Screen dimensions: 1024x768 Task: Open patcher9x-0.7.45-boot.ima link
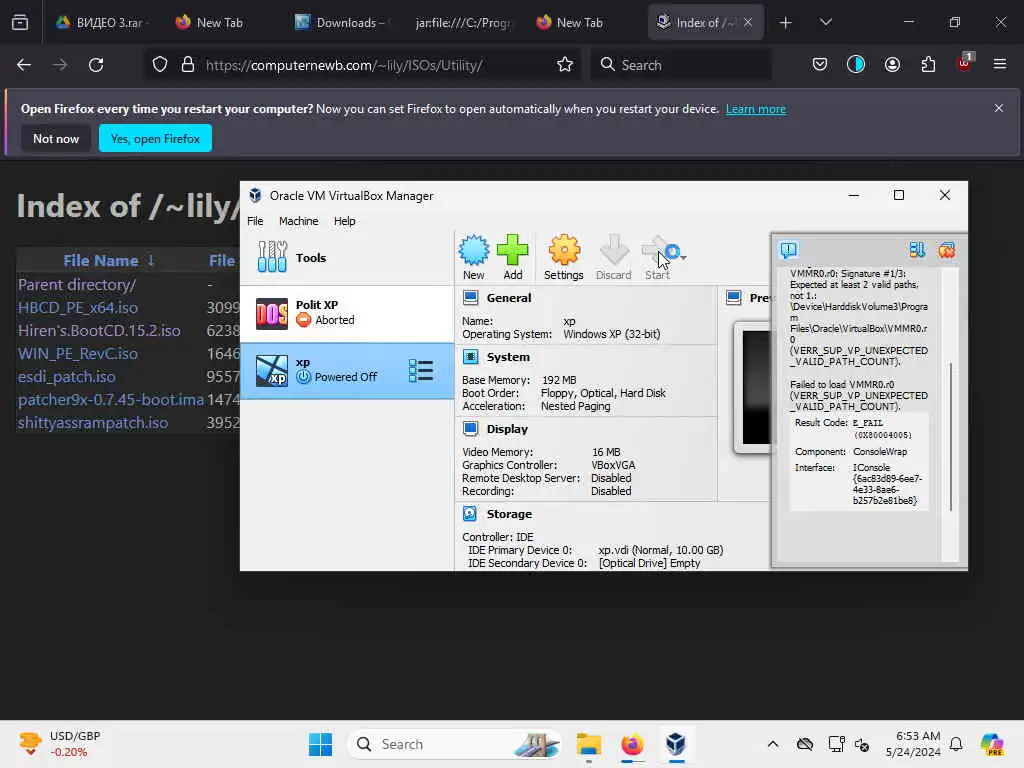click(x=111, y=400)
